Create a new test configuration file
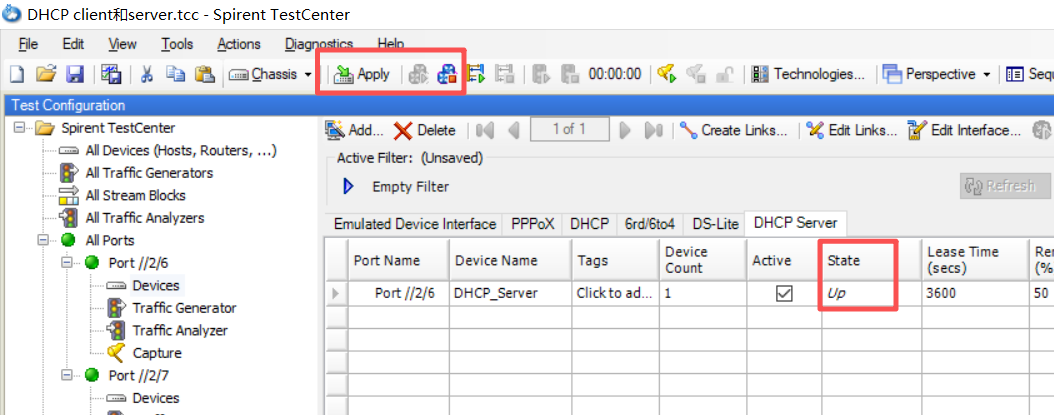 (15, 74)
